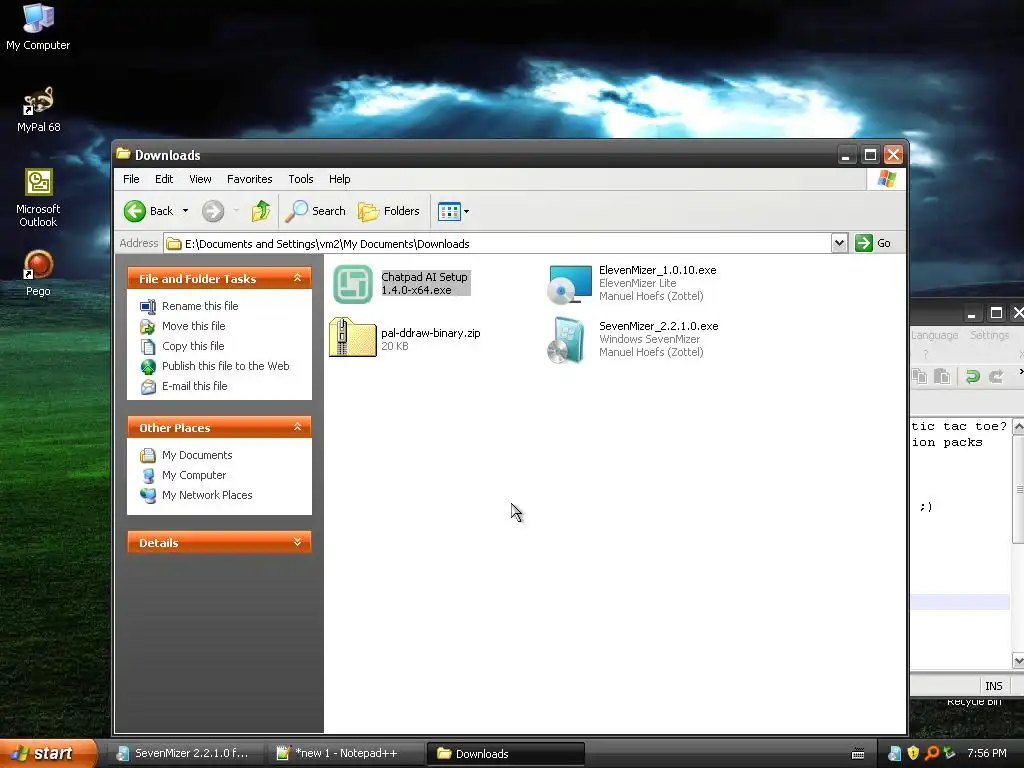The image size is (1024, 768).
Task: Open the Tools menu
Action: (300, 179)
